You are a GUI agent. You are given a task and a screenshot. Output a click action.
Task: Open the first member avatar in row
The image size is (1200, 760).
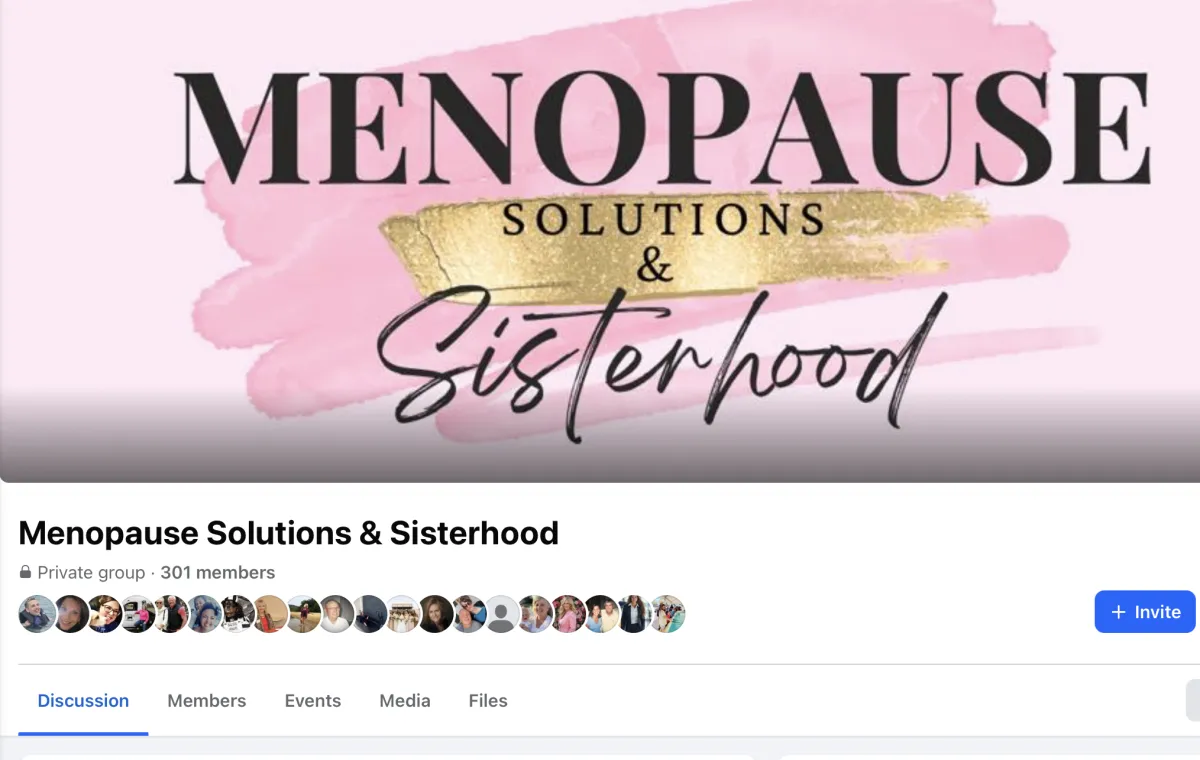[37, 614]
